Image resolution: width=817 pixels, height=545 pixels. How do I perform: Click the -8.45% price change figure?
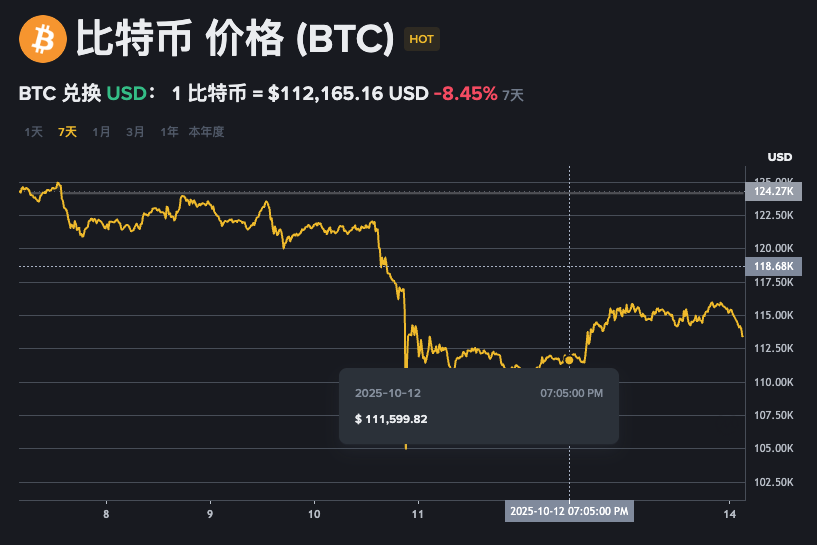click(x=465, y=94)
